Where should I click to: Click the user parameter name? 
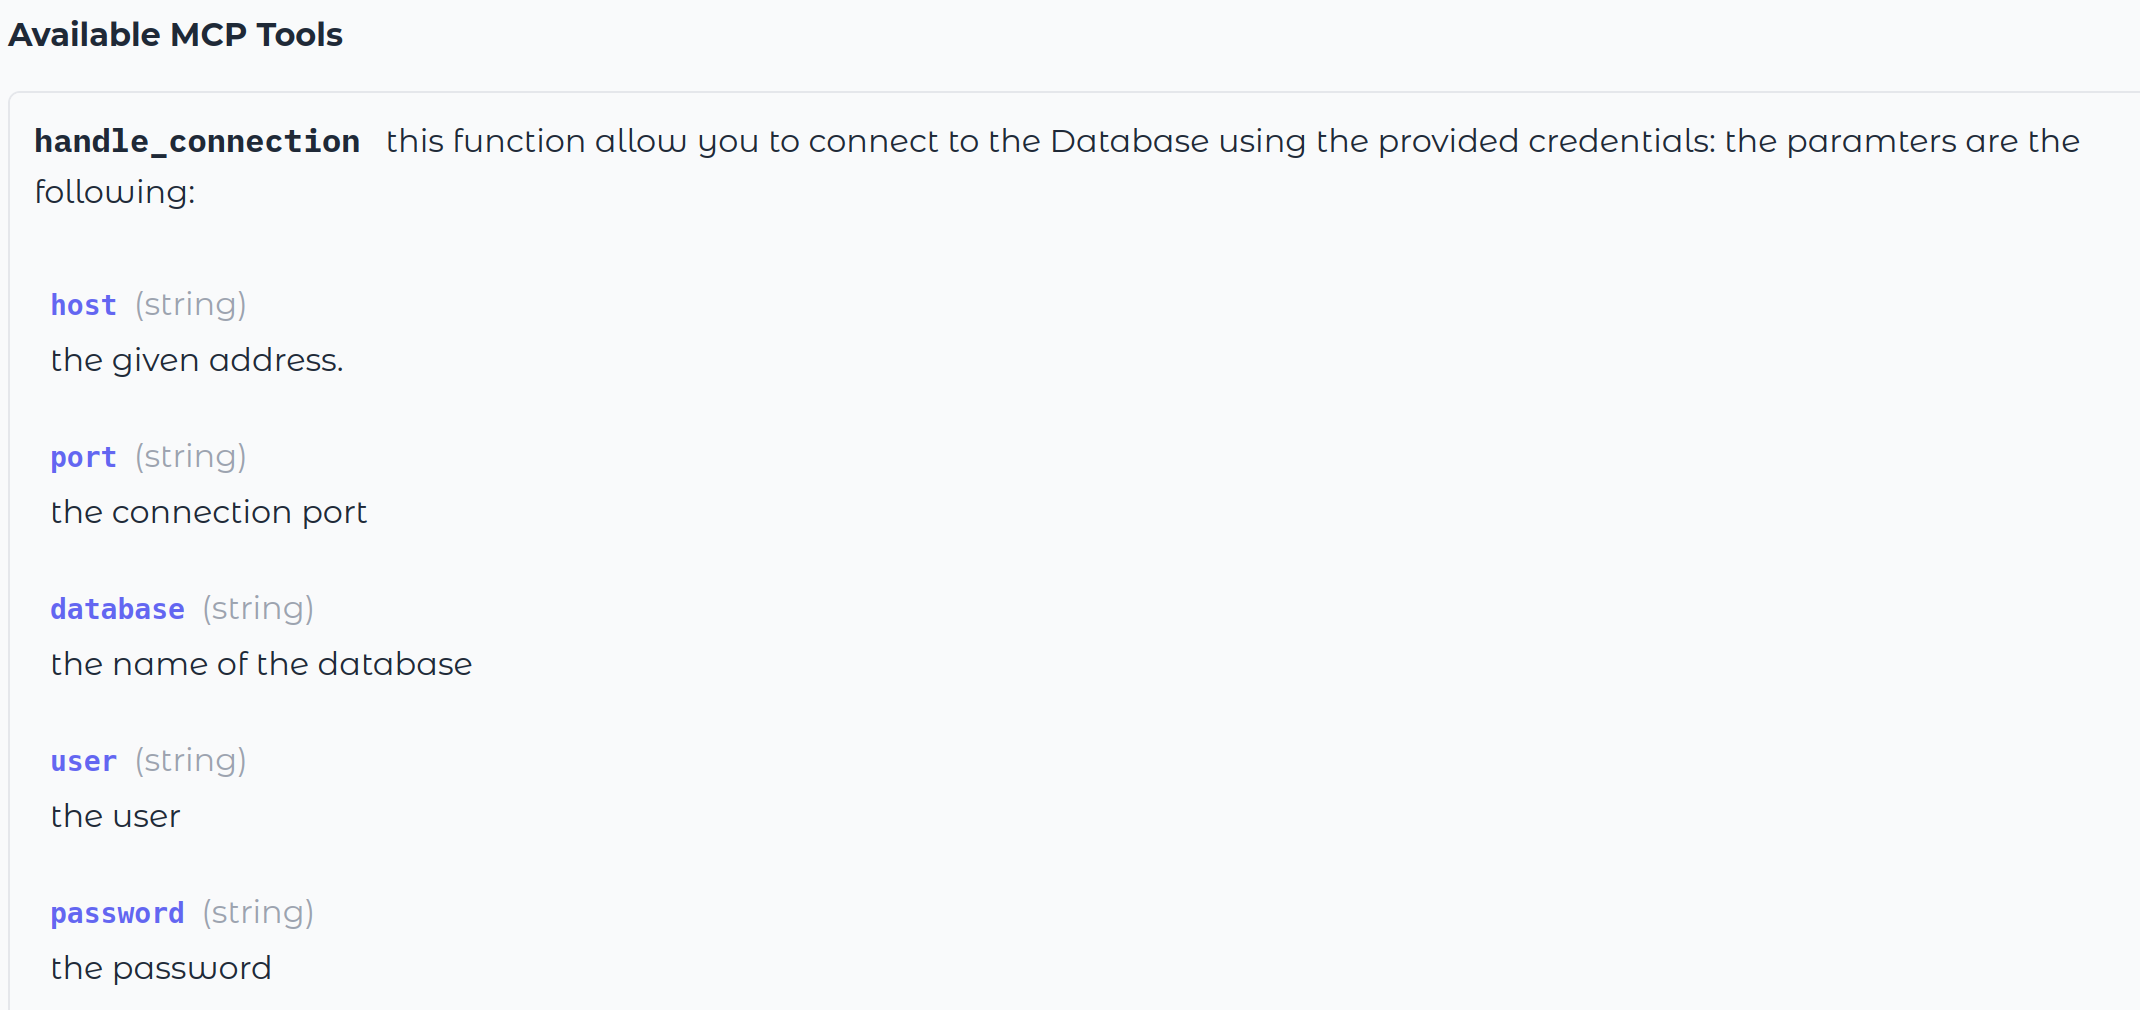point(84,761)
